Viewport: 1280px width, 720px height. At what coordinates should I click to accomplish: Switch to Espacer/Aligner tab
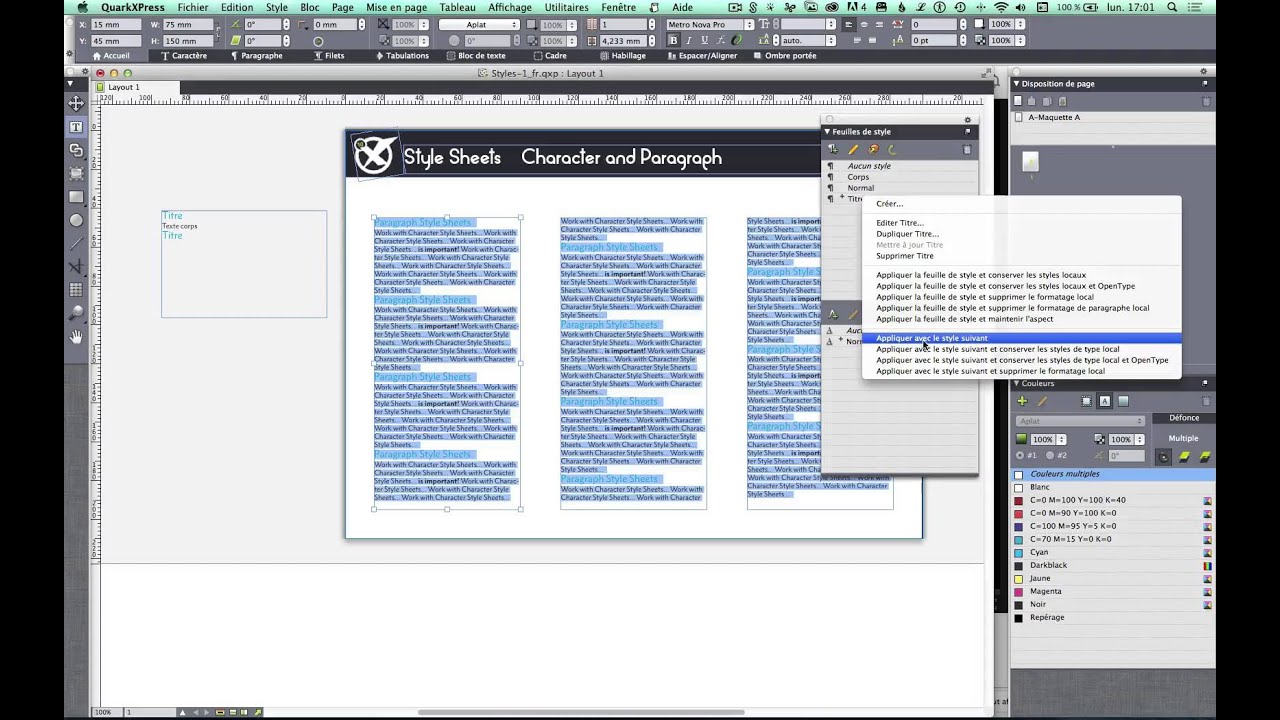click(x=702, y=56)
